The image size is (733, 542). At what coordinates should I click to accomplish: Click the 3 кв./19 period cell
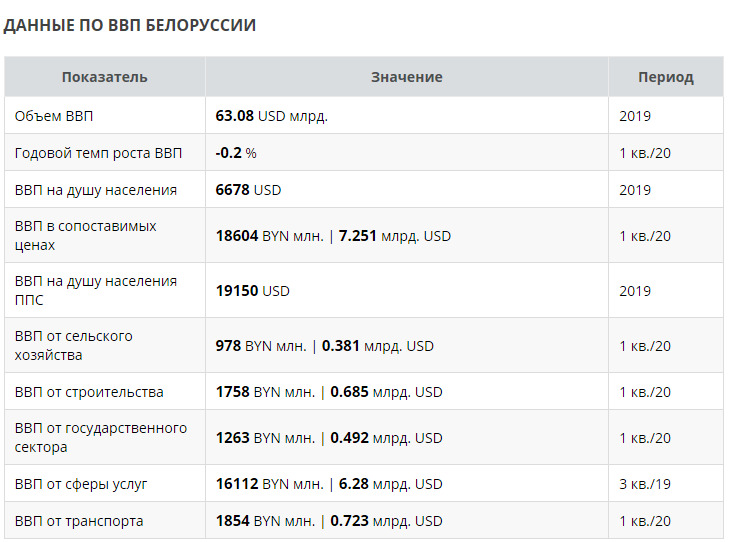point(645,484)
